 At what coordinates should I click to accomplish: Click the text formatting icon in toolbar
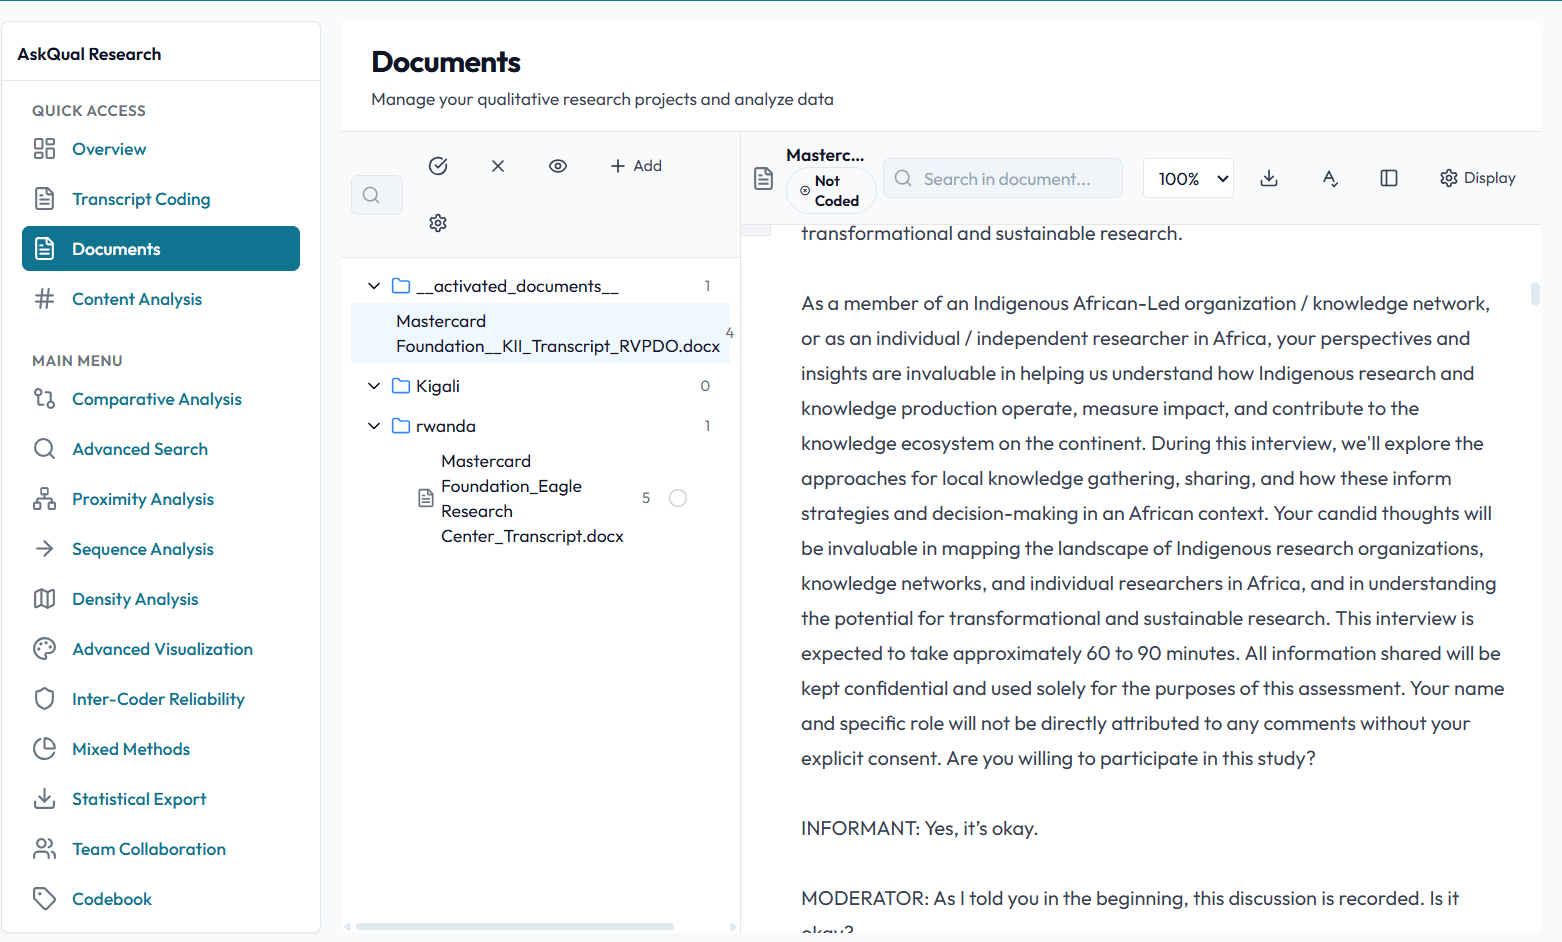pos(1329,178)
